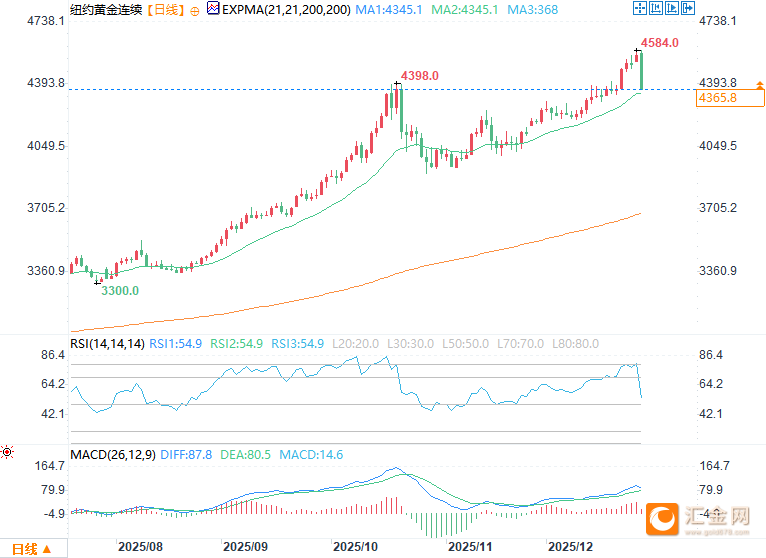Click the MACD:14.6 readout
The height and width of the screenshot is (558, 766).
[x=311, y=454]
